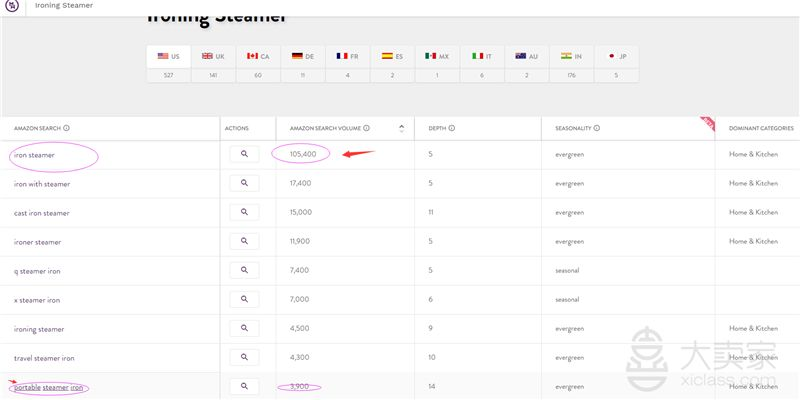Click search volume value 15,000

(x=301, y=212)
